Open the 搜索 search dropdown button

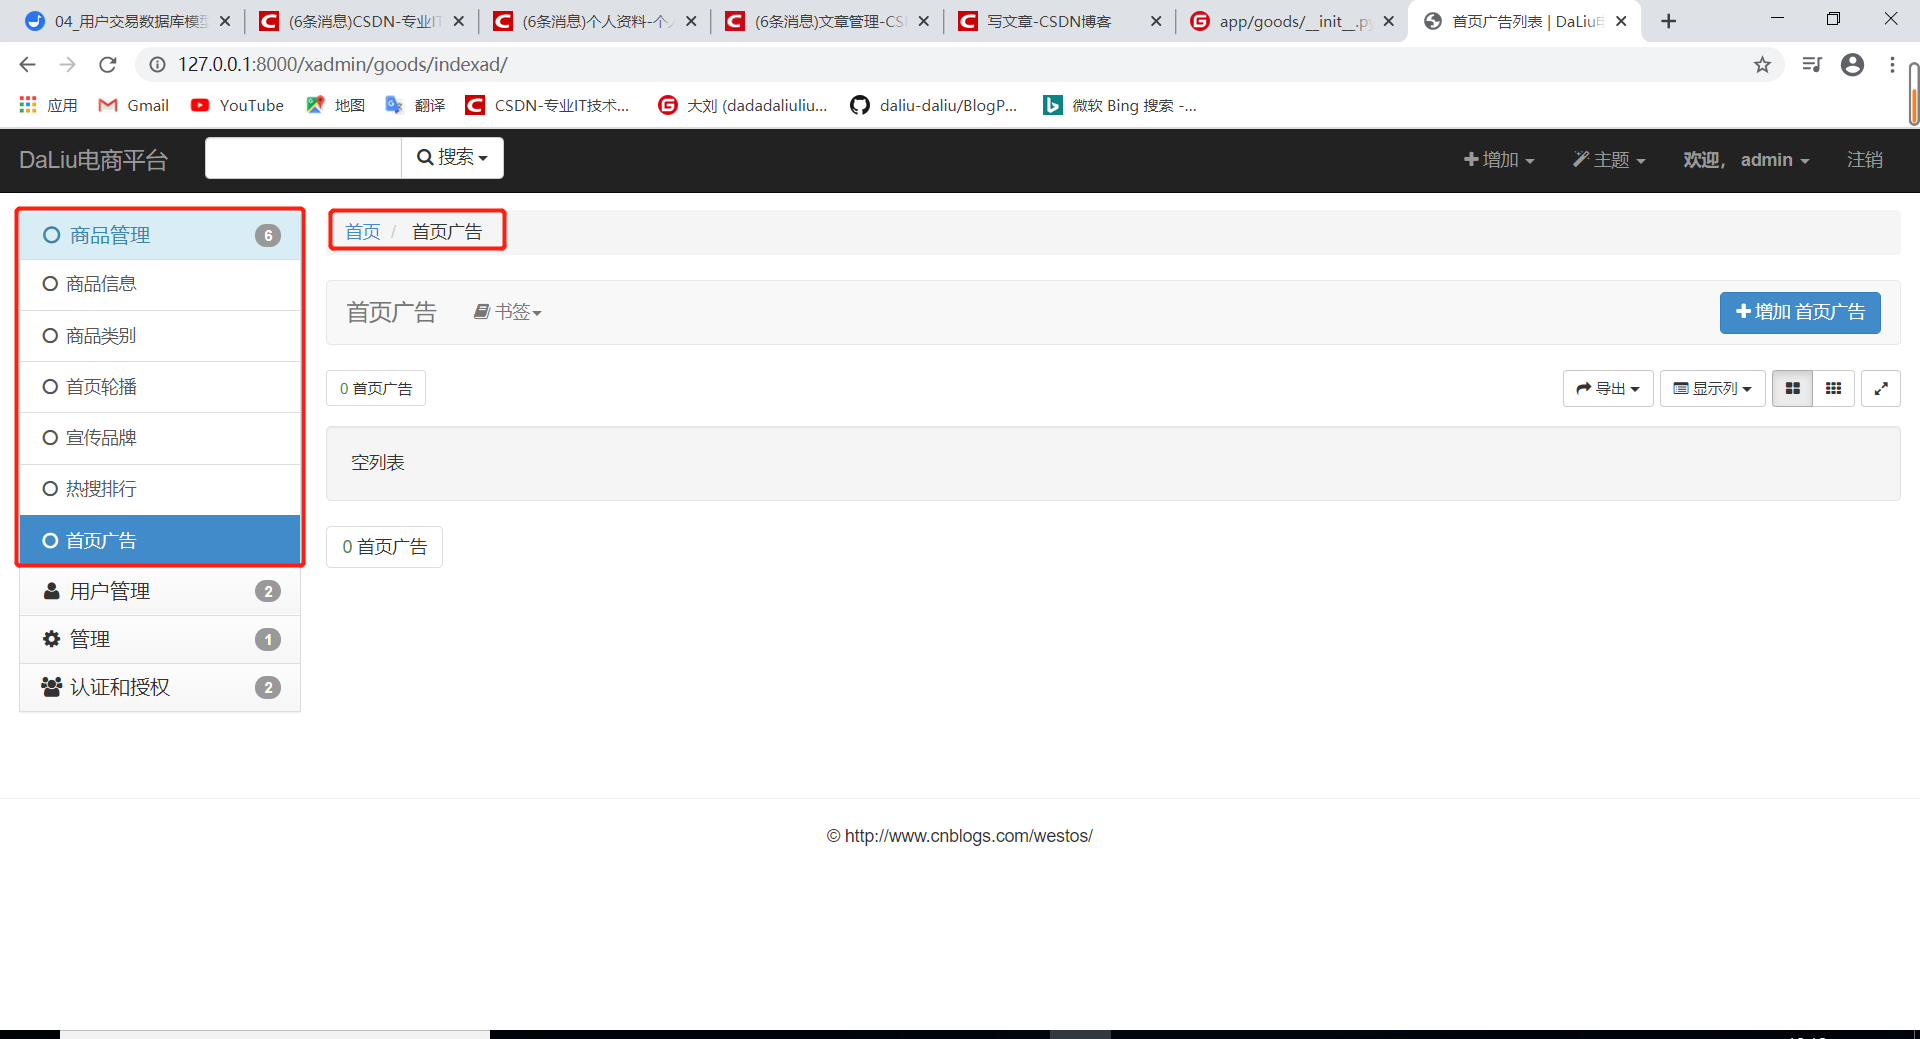point(452,158)
